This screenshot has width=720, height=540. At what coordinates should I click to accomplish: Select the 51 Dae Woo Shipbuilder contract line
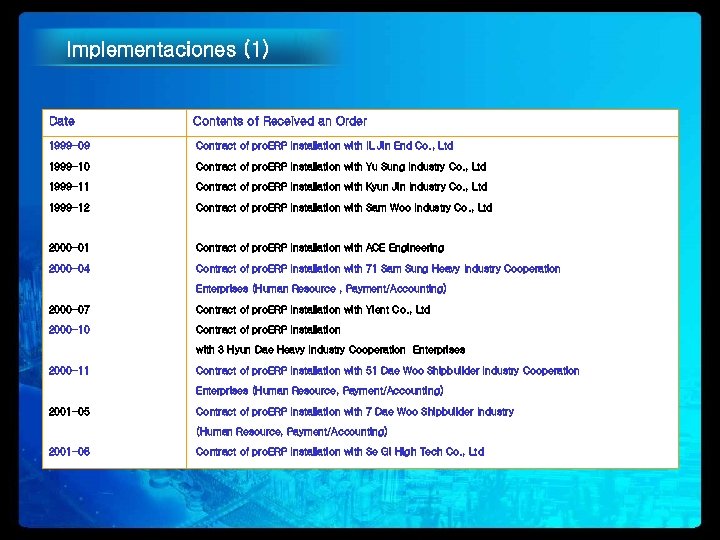click(387, 371)
